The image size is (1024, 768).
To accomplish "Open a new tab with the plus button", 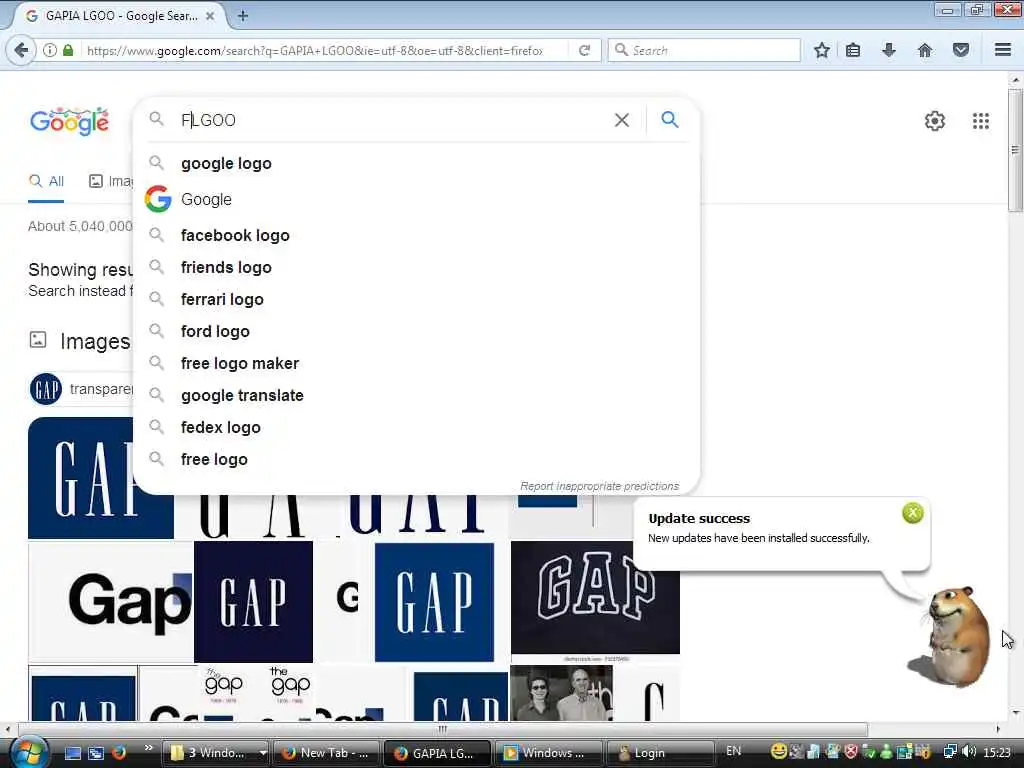I will 242,16.
